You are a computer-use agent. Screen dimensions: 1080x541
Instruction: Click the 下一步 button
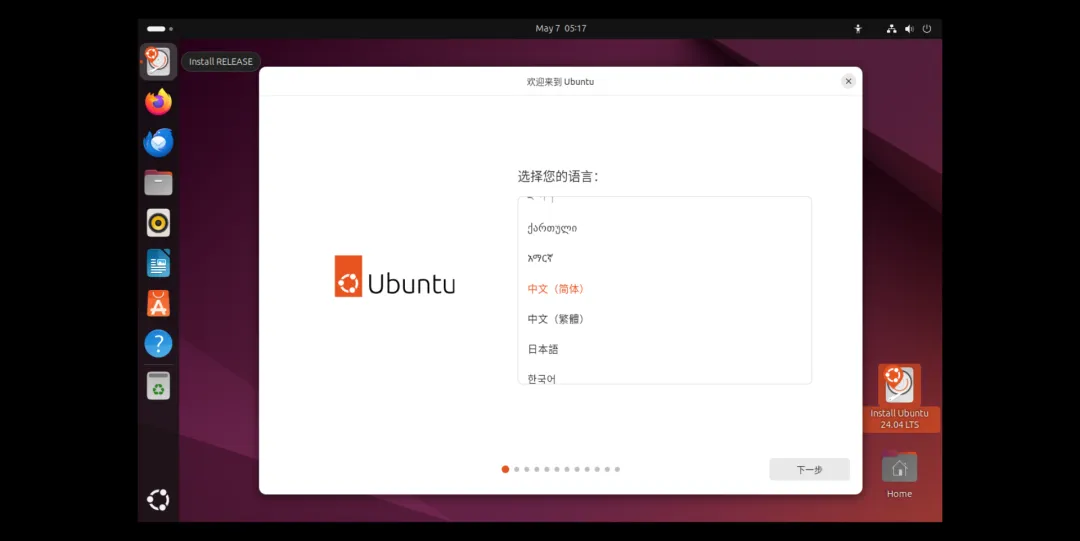click(x=809, y=469)
